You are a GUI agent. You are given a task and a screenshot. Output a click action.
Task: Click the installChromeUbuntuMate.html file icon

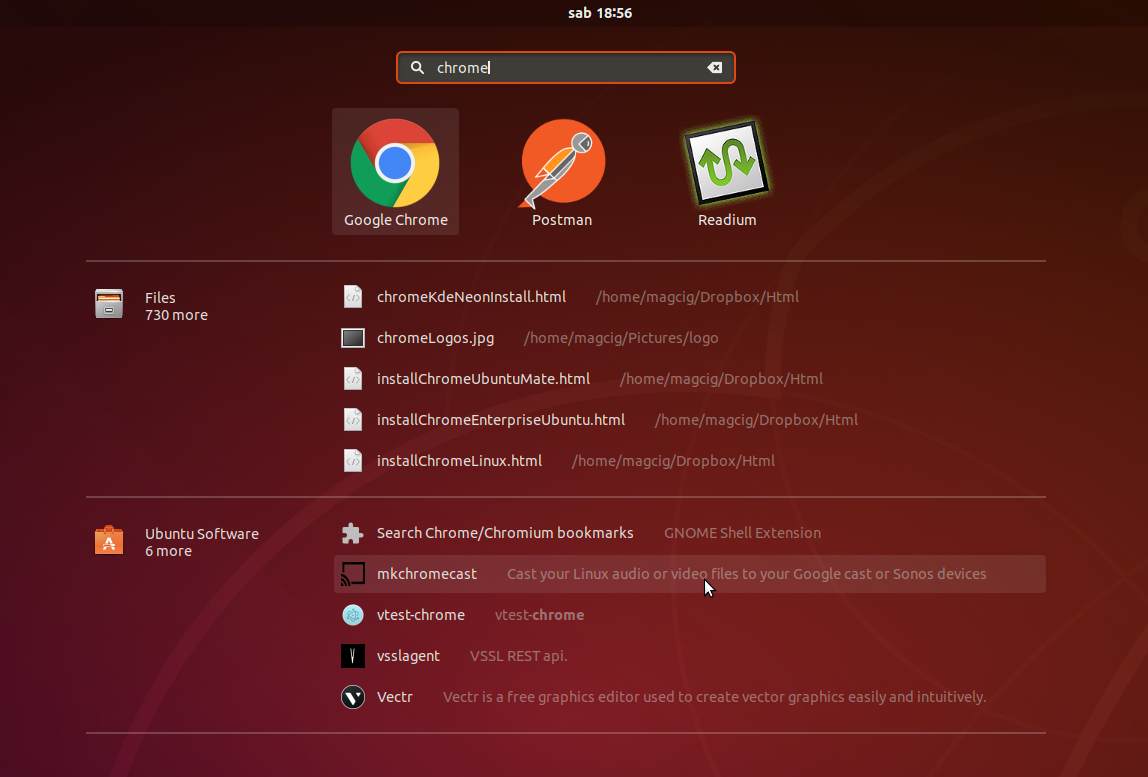(x=353, y=379)
